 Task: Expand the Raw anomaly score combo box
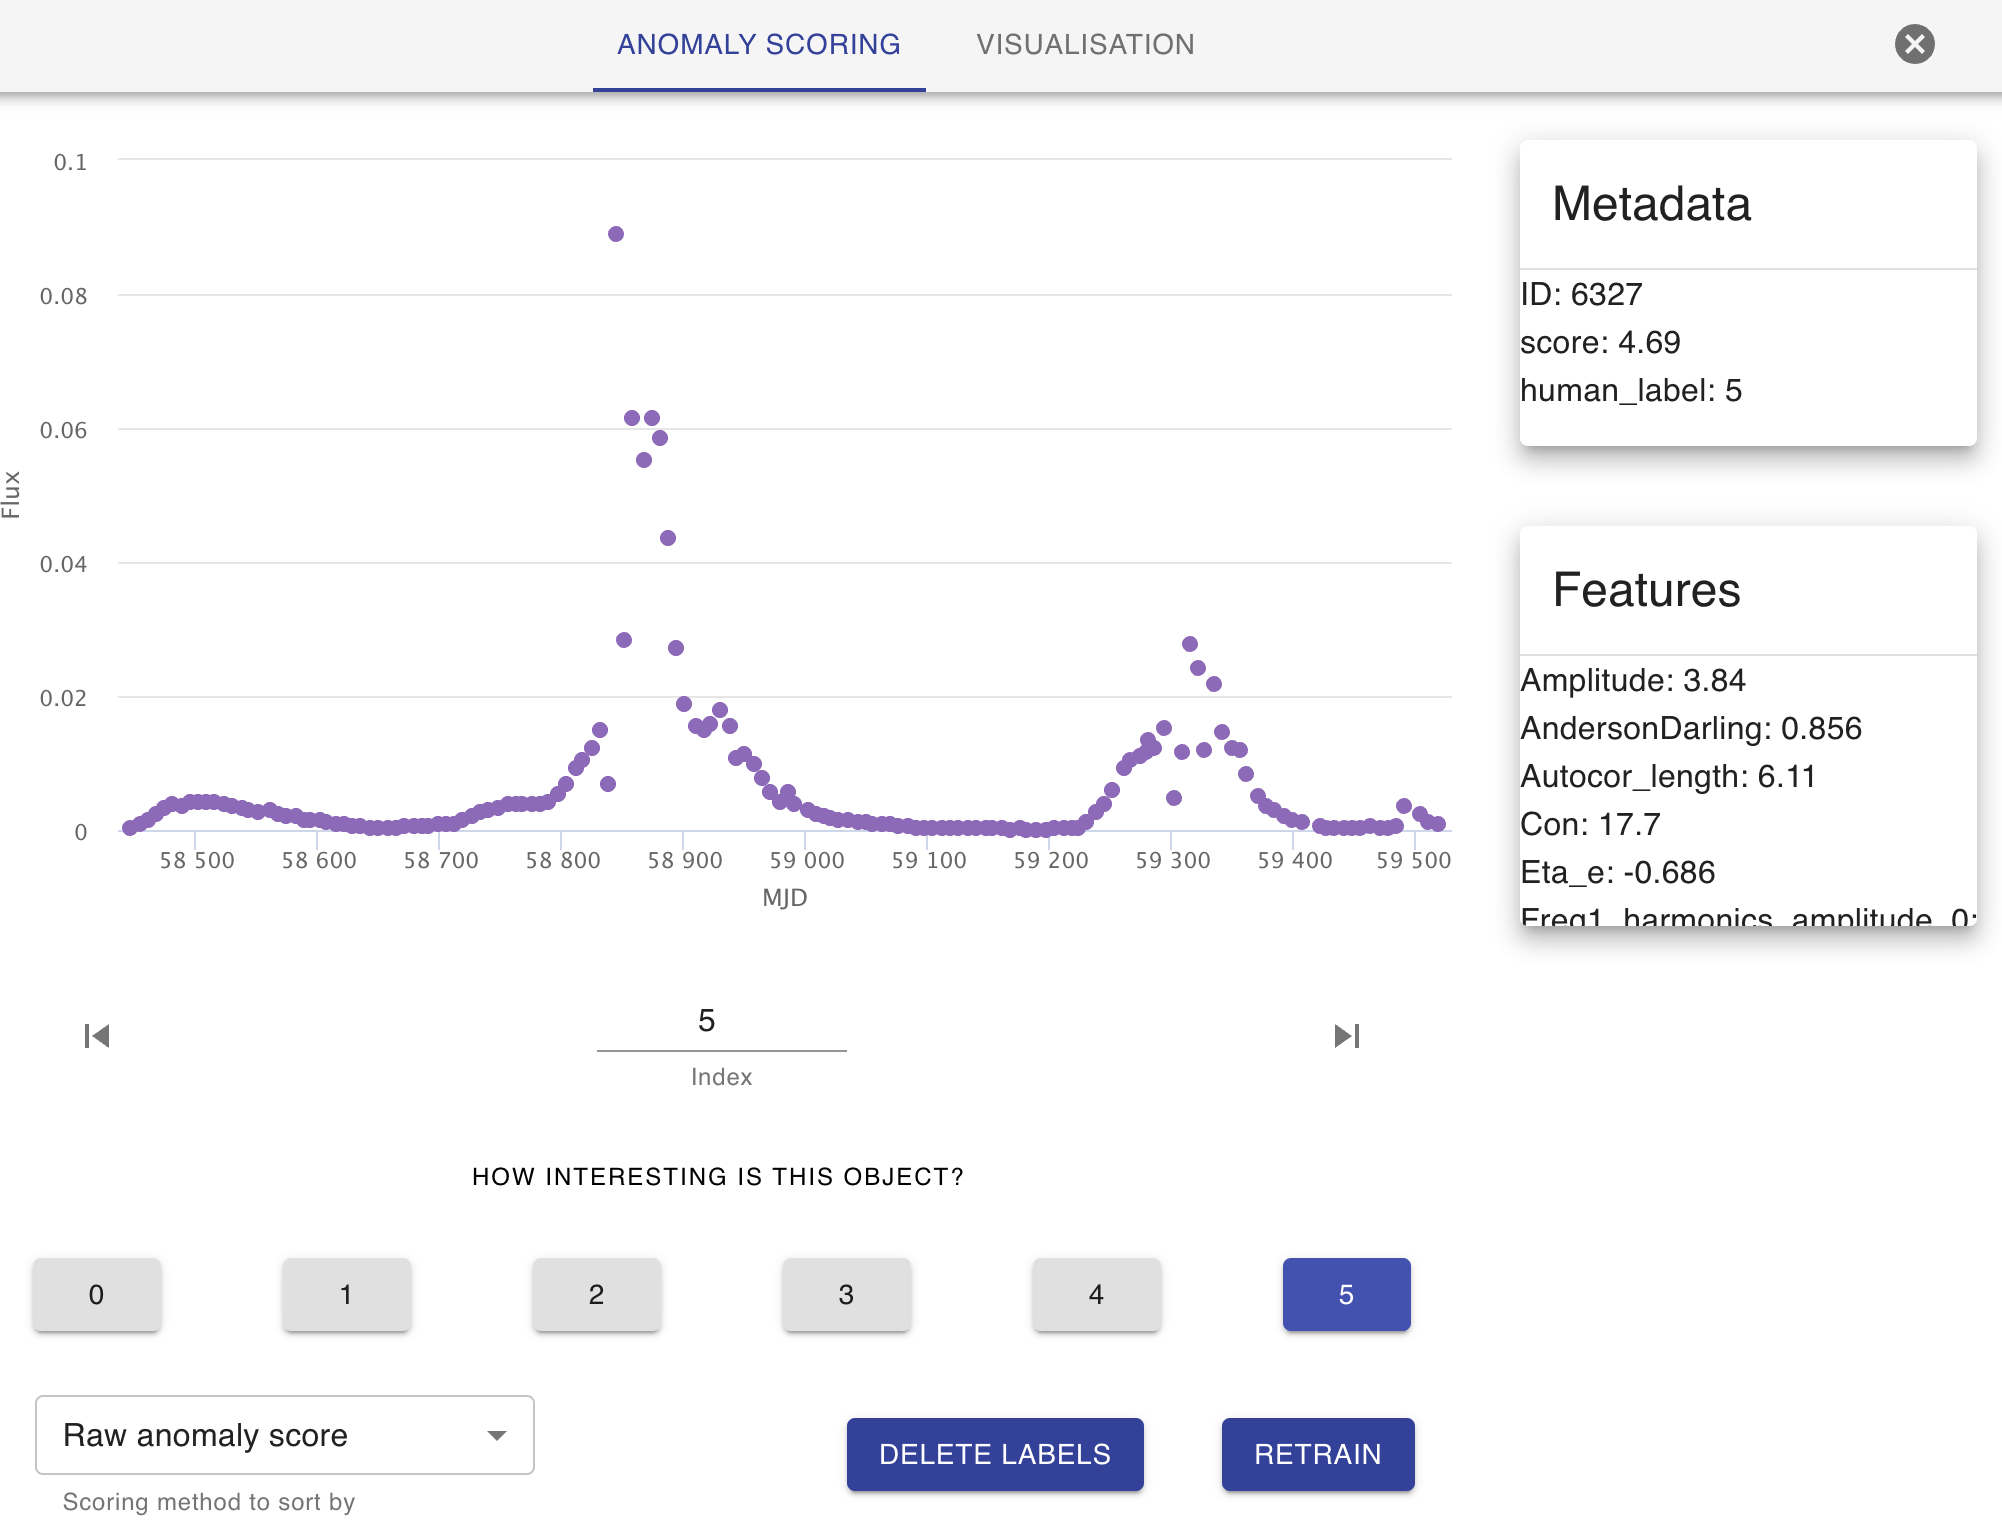click(x=284, y=1435)
